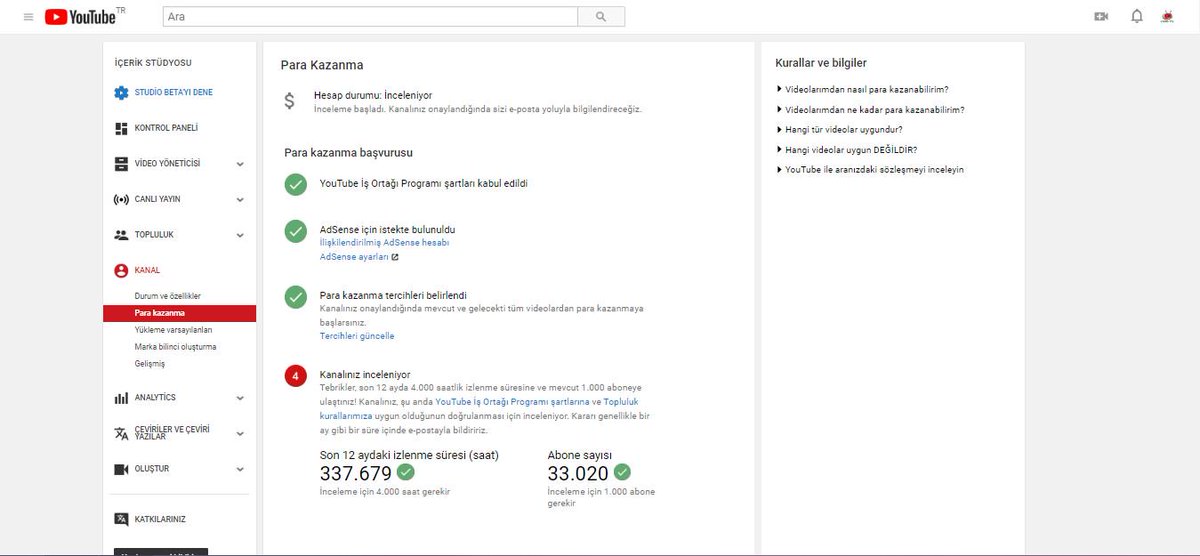Open İlişkilendirilmiş AdSense hesabı link
Image resolution: width=1200 pixels, height=556 pixels.
coord(385,243)
